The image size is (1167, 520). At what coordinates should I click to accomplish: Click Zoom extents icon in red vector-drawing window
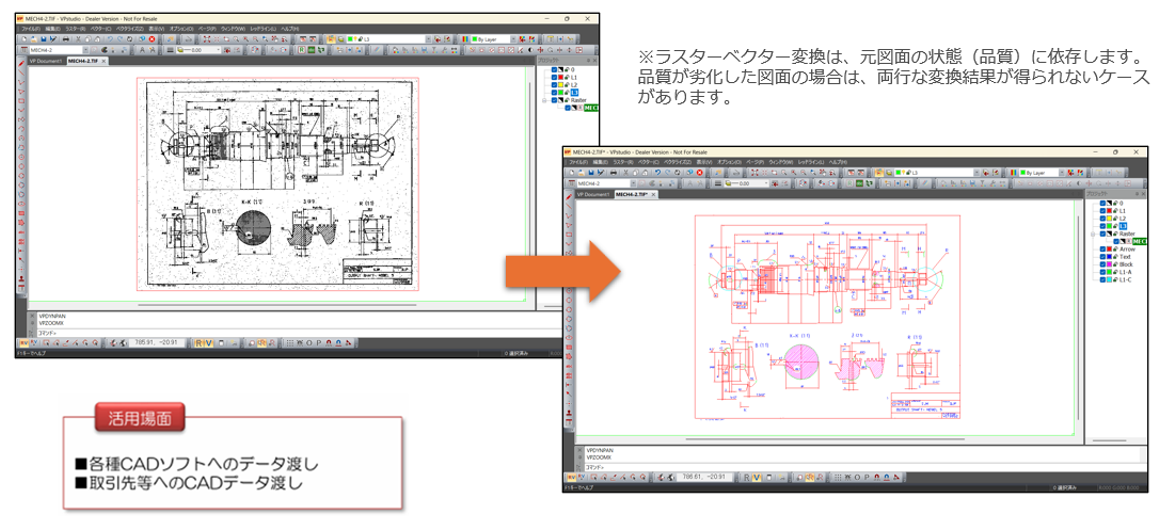click(755, 173)
